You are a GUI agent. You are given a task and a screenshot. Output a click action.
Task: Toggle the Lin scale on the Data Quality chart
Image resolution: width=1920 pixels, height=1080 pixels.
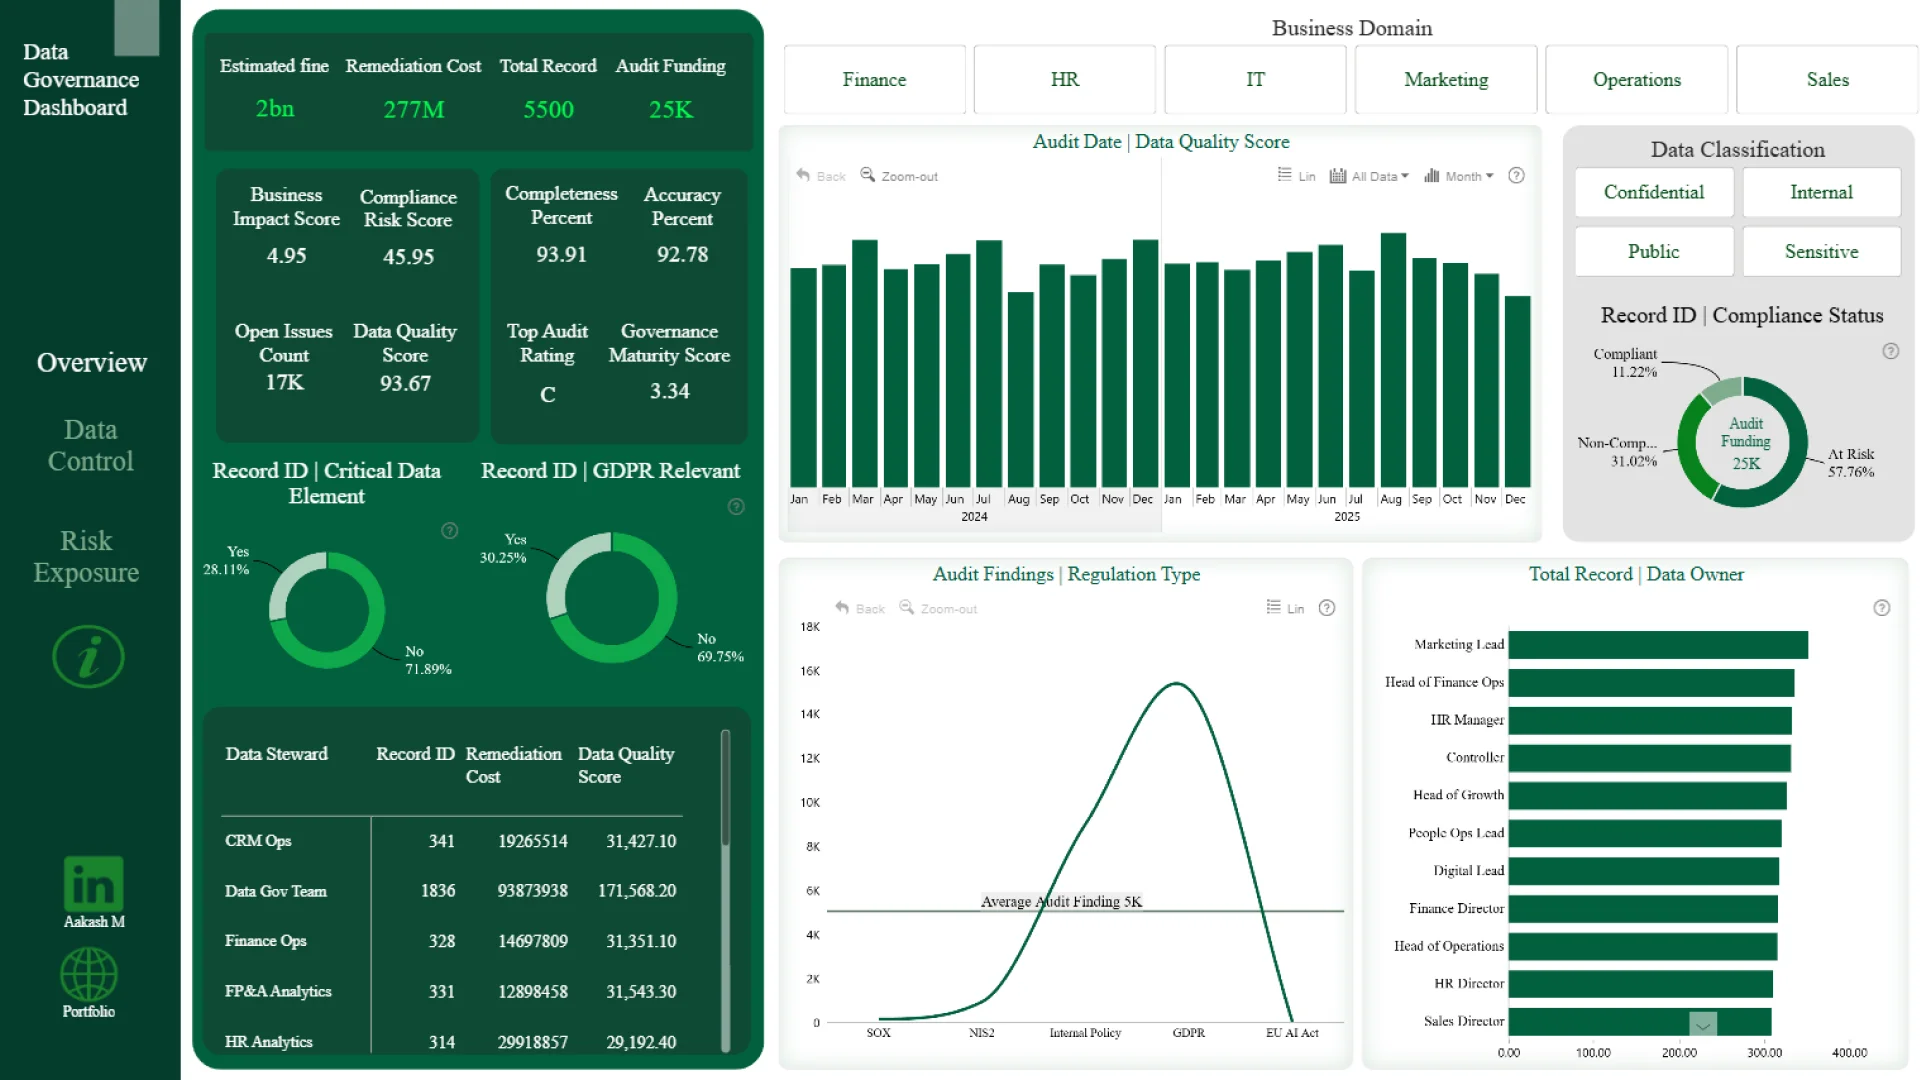1296,176
